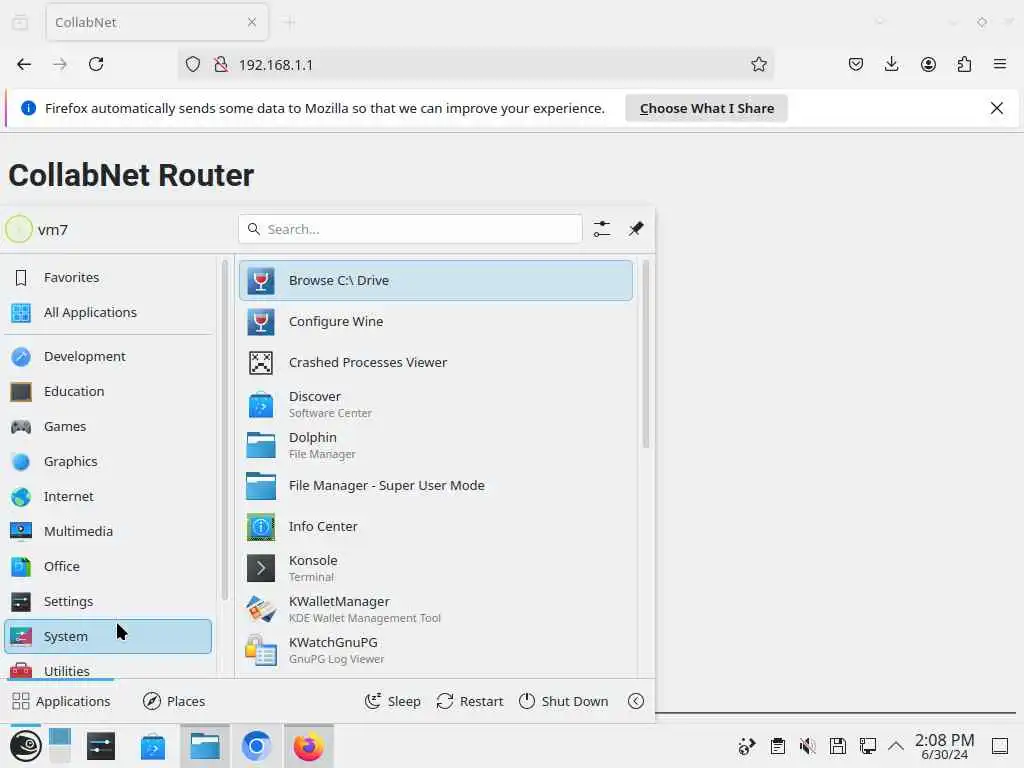
Task: Reload the current page
Action: [x=96, y=64]
